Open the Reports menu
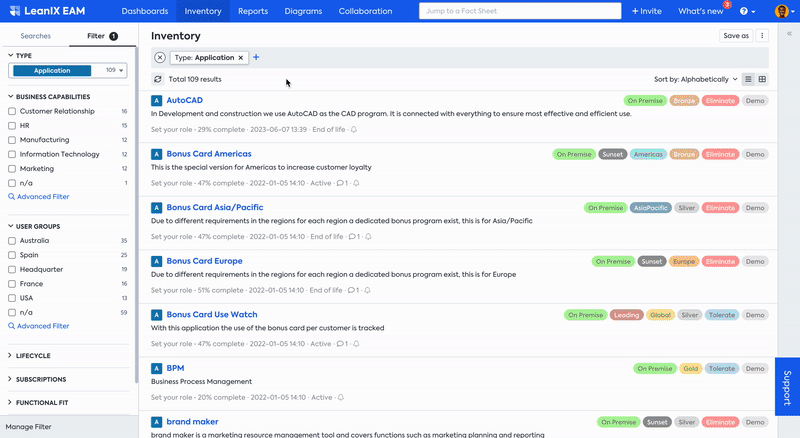This screenshot has width=800, height=438. [253, 11]
